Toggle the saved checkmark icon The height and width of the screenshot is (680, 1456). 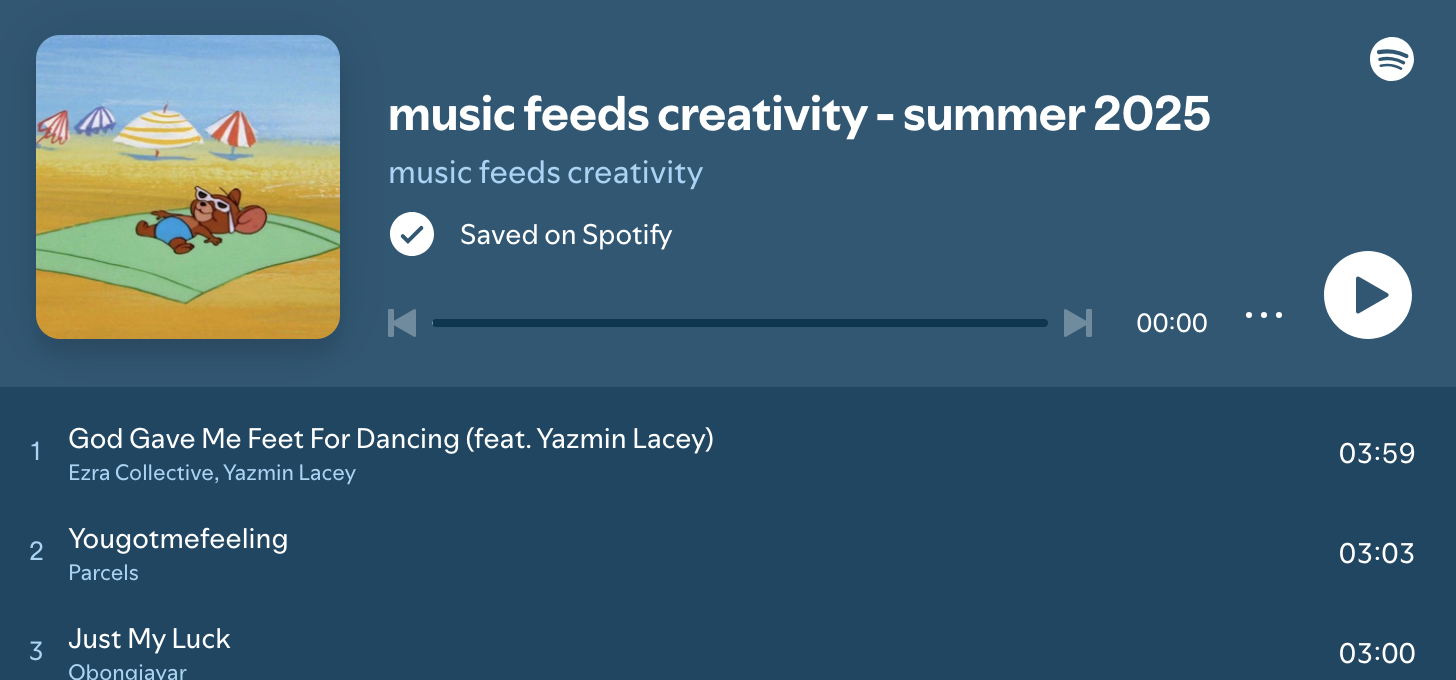pyautogui.click(x=412, y=235)
